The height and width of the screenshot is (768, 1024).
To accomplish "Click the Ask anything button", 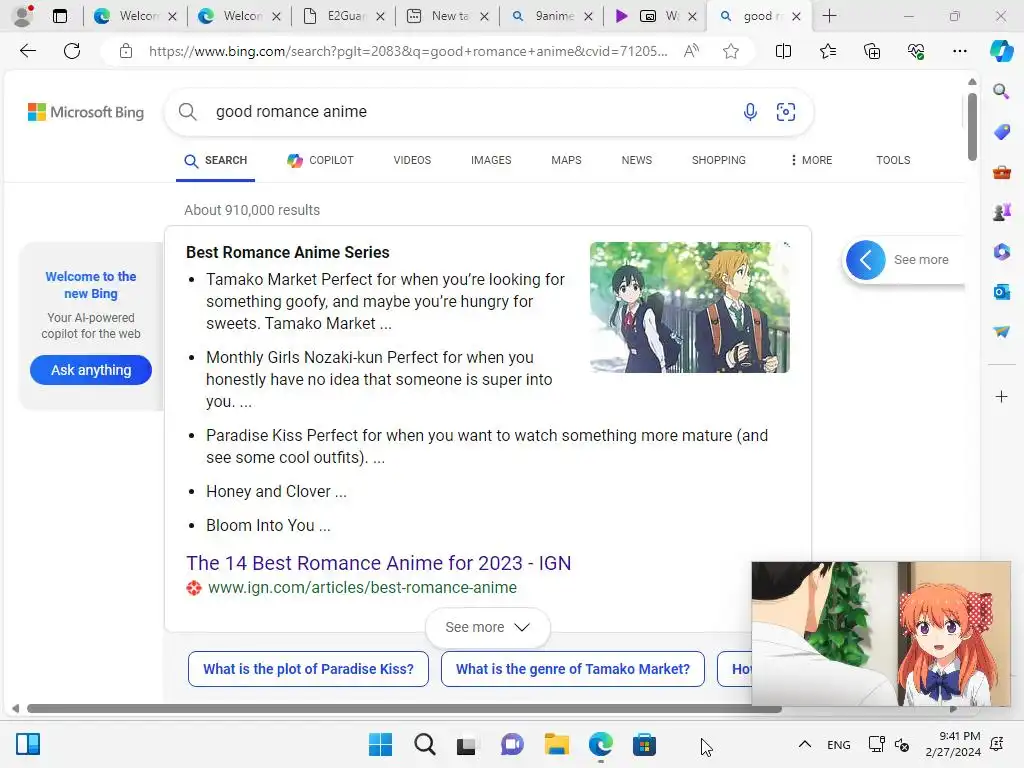I will point(91,370).
